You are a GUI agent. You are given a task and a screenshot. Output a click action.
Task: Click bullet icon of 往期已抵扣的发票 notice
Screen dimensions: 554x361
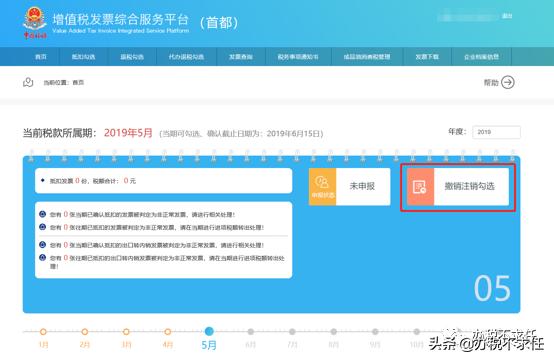pyautogui.click(x=43, y=227)
